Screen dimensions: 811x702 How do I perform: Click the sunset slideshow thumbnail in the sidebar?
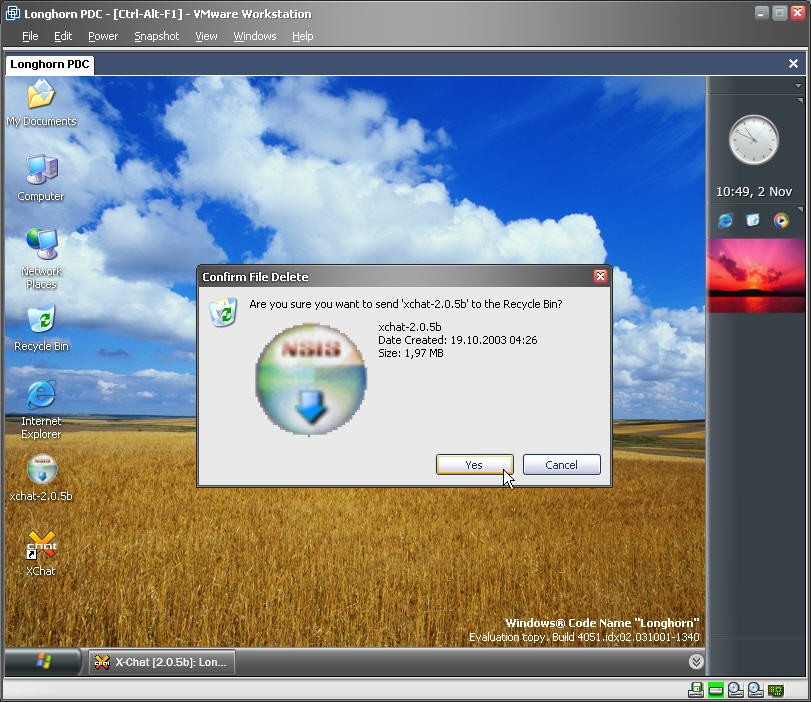755,275
